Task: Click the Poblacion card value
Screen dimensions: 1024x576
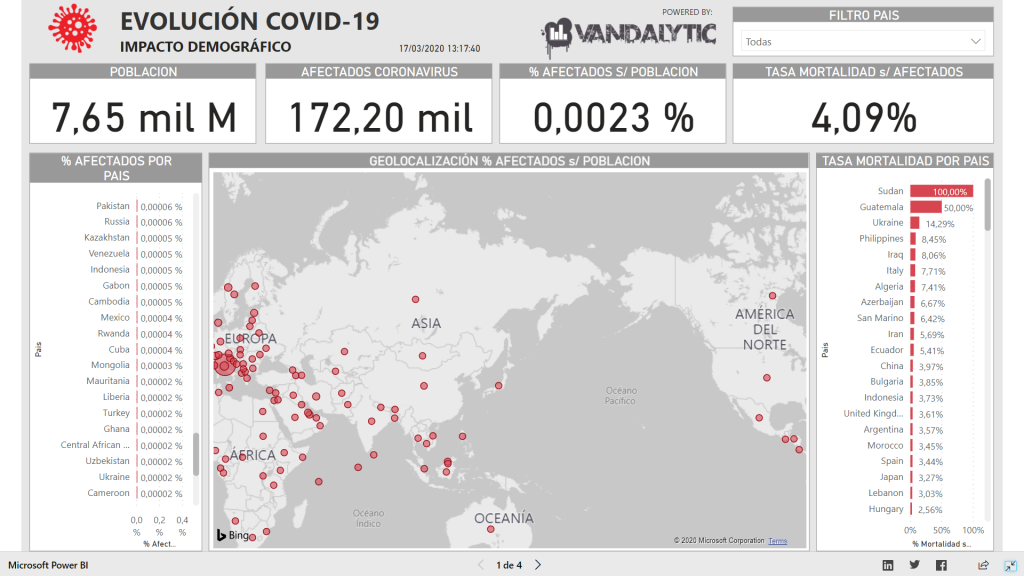Action: tap(143, 118)
